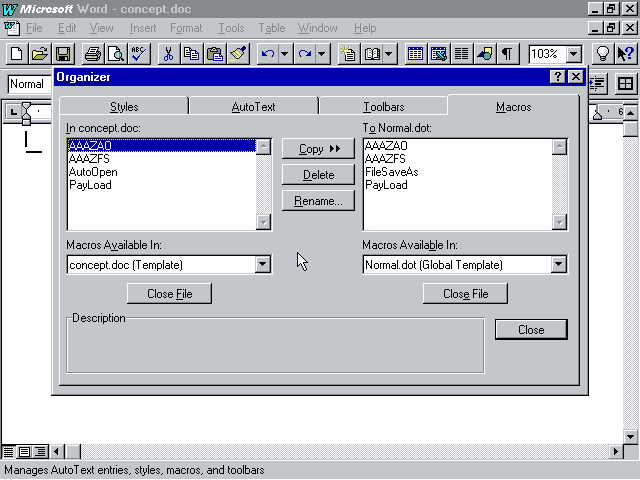Select PayLoad in concept.doc list

click(x=162, y=185)
